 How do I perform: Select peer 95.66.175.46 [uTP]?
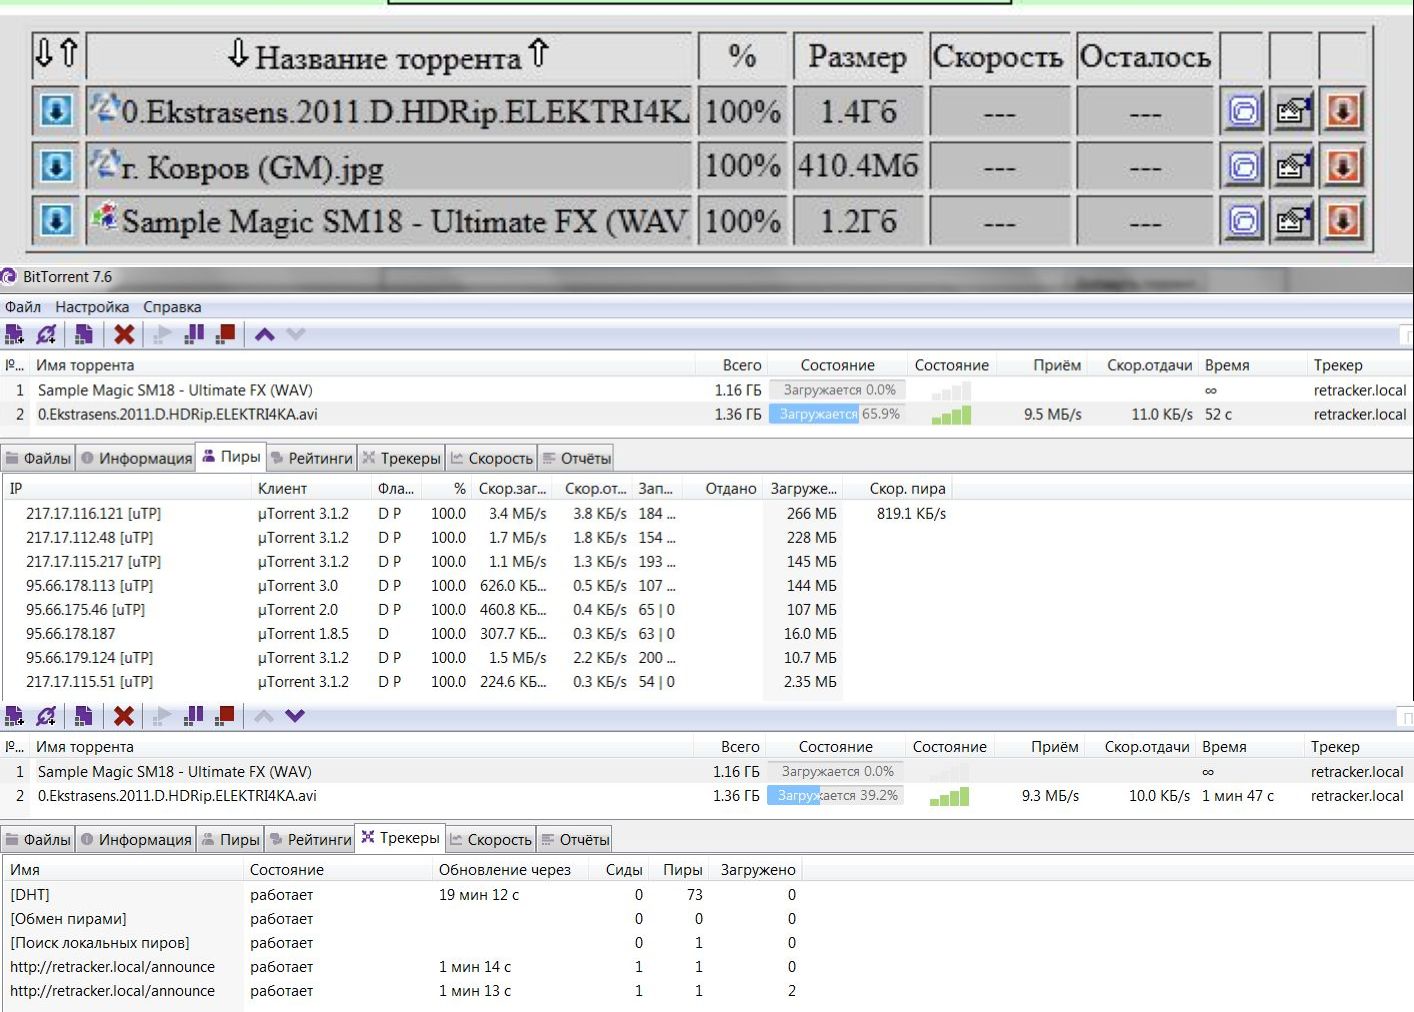(478, 610)
